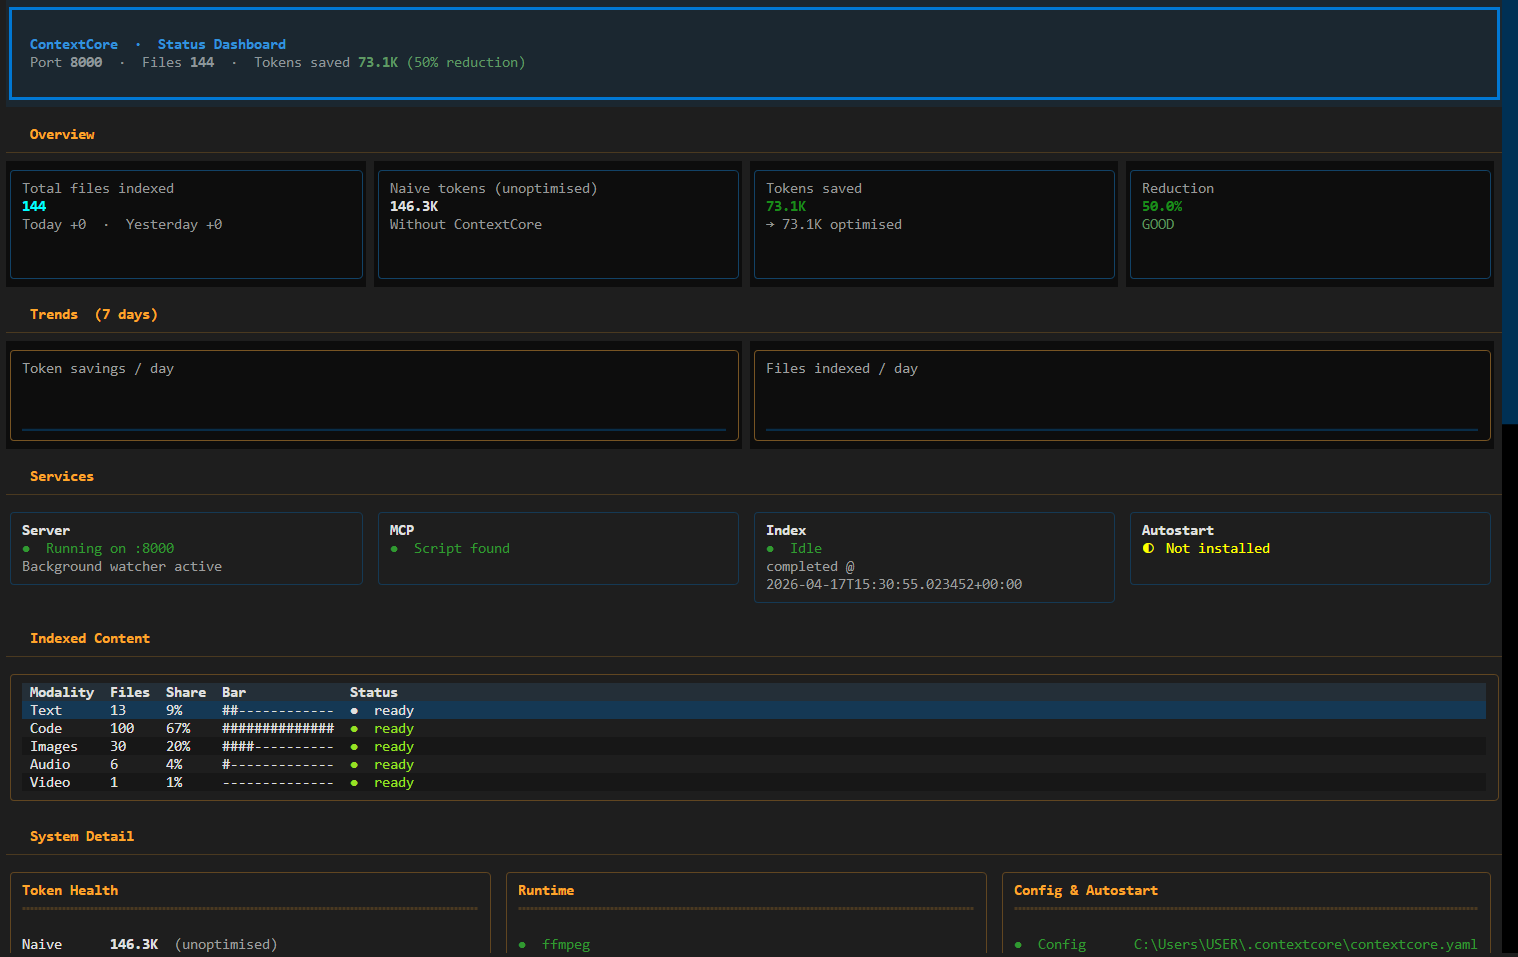Click the Running on :8000 status text

tap(110, 548)
